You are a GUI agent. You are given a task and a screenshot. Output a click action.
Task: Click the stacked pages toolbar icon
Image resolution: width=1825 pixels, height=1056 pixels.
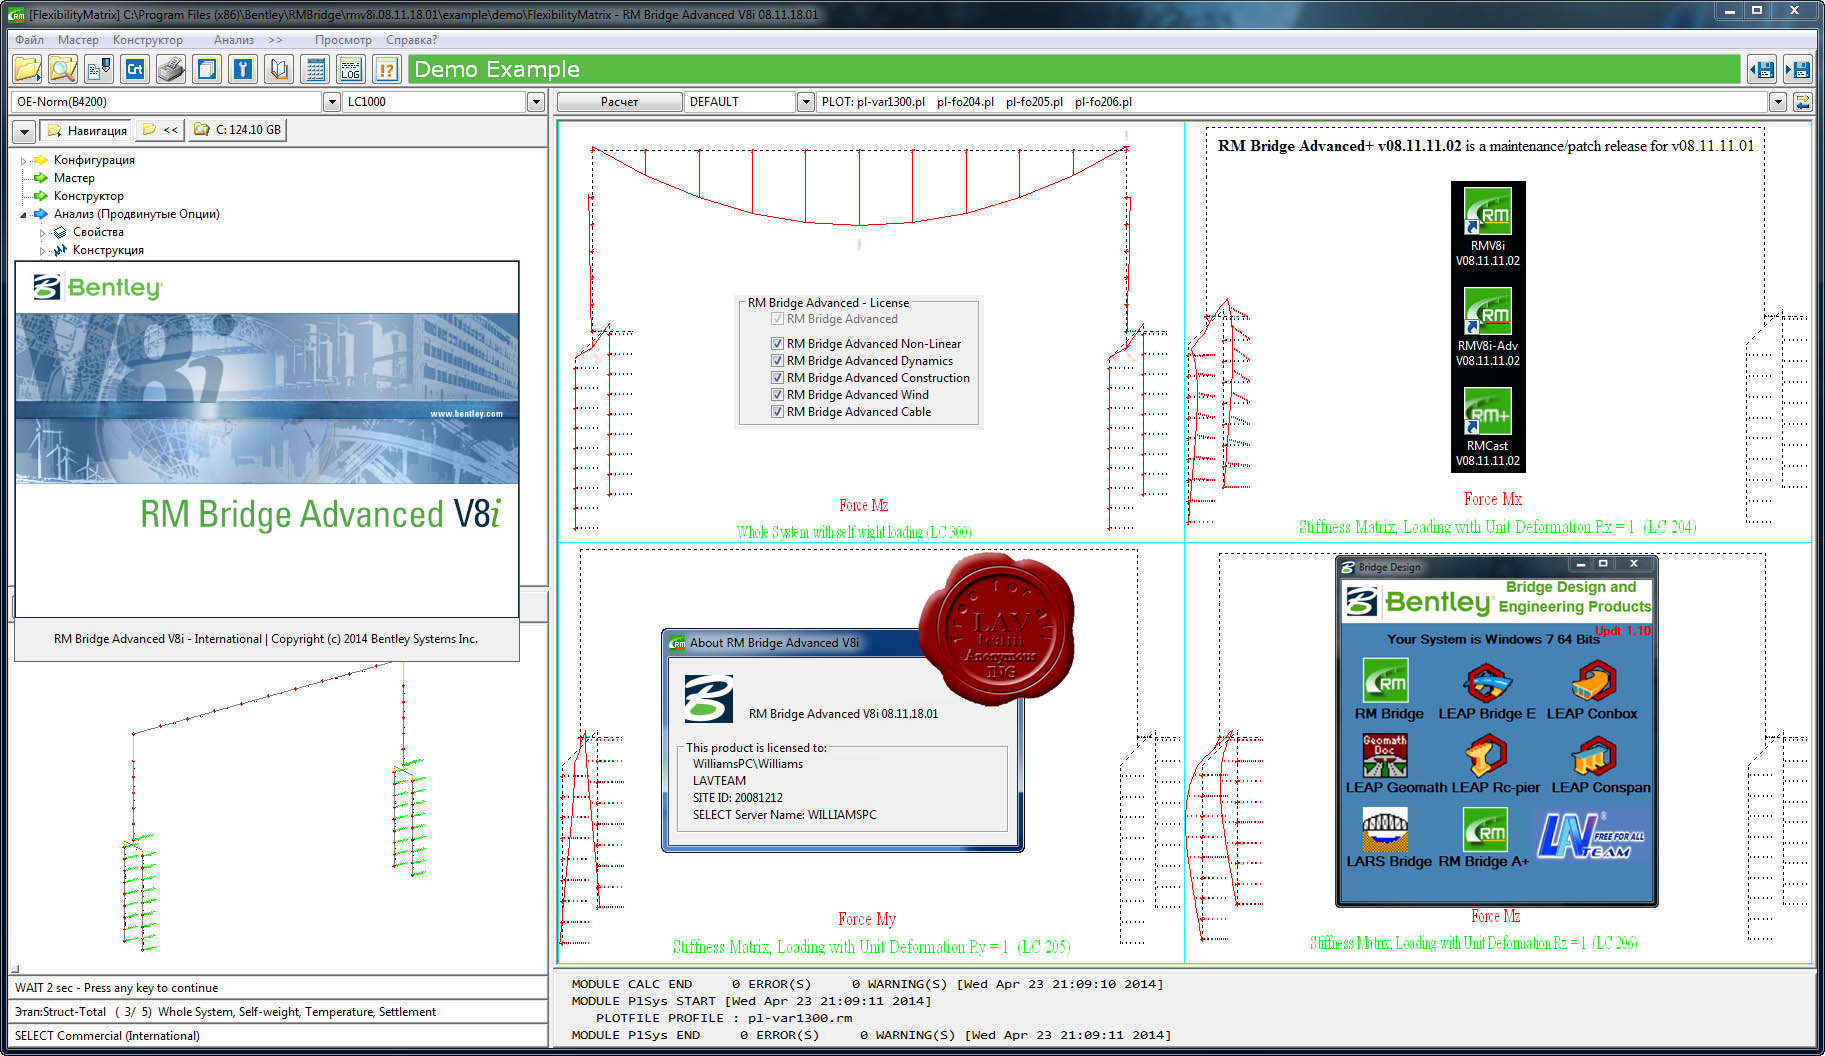(207, 69)
